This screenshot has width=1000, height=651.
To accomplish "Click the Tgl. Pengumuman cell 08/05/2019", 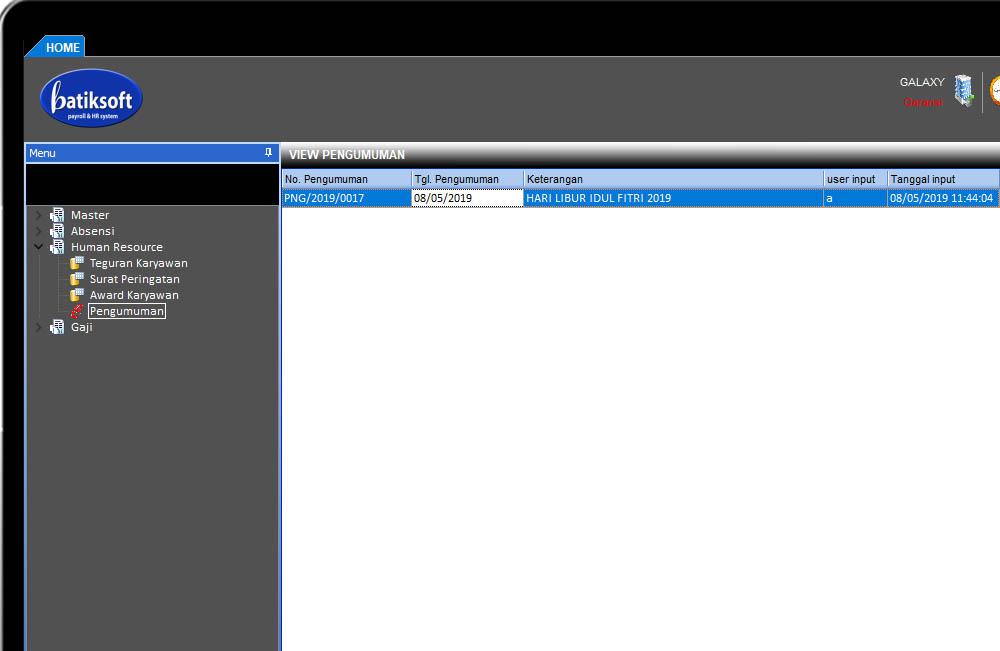I will tap(467, 198).
